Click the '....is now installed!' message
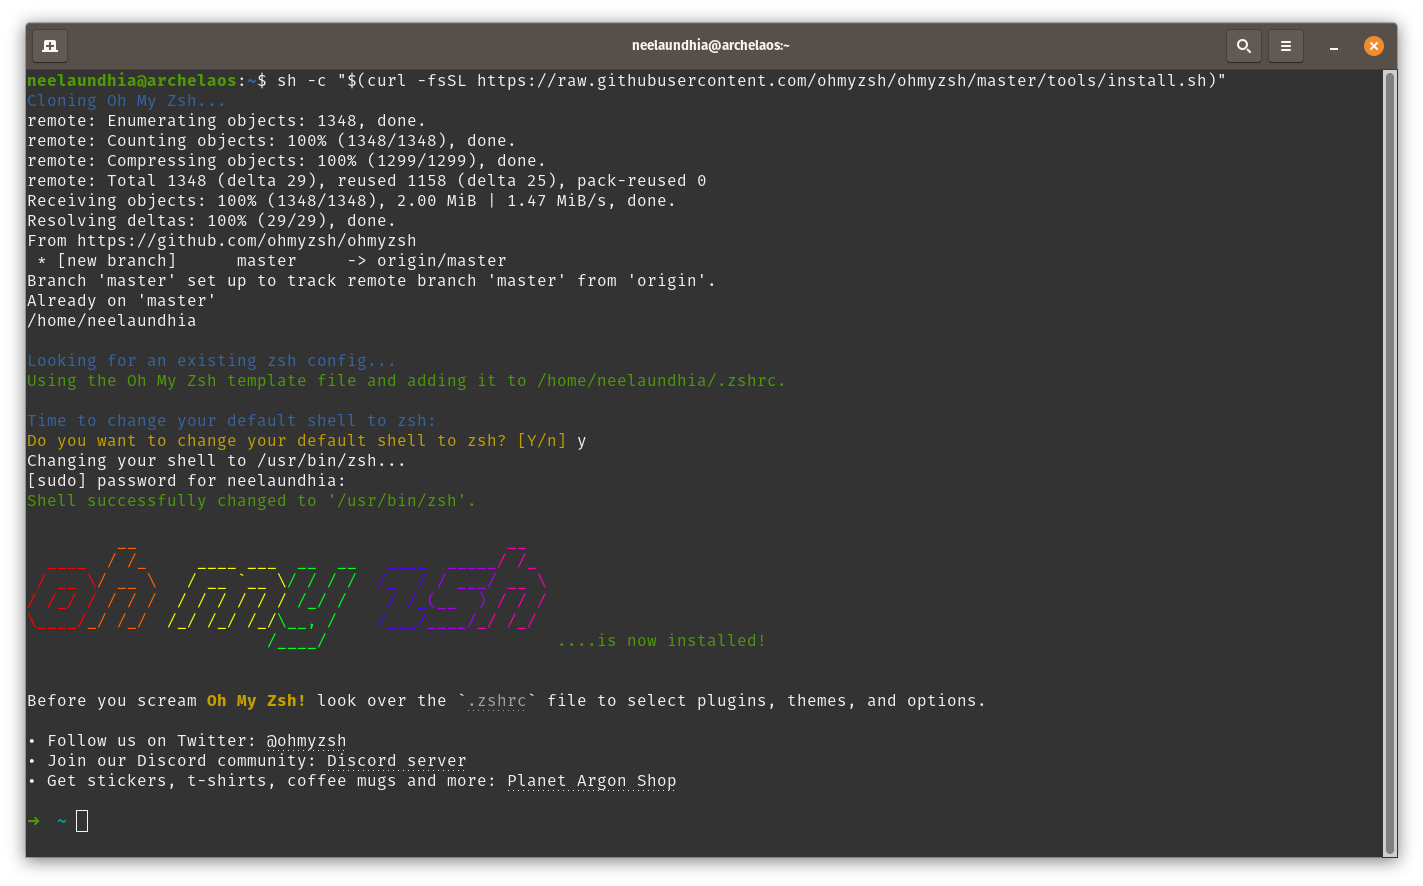1423x886 pixels. pyautogui.click(x=661, y=641)
